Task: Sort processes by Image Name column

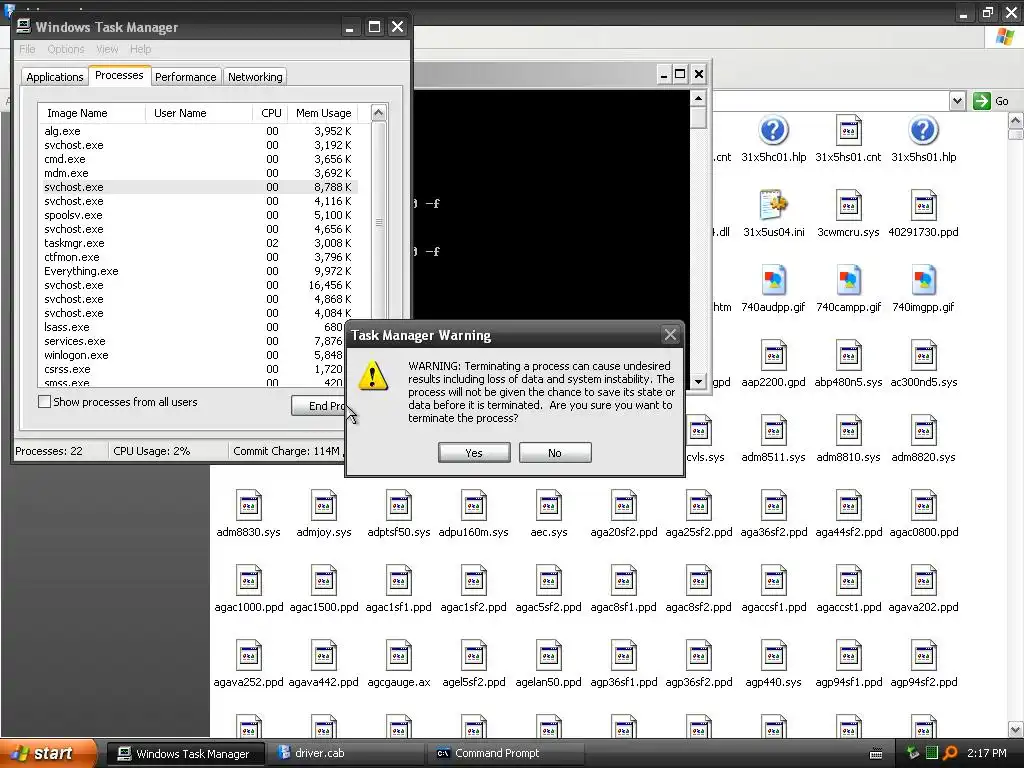Action: pos(91,113)
